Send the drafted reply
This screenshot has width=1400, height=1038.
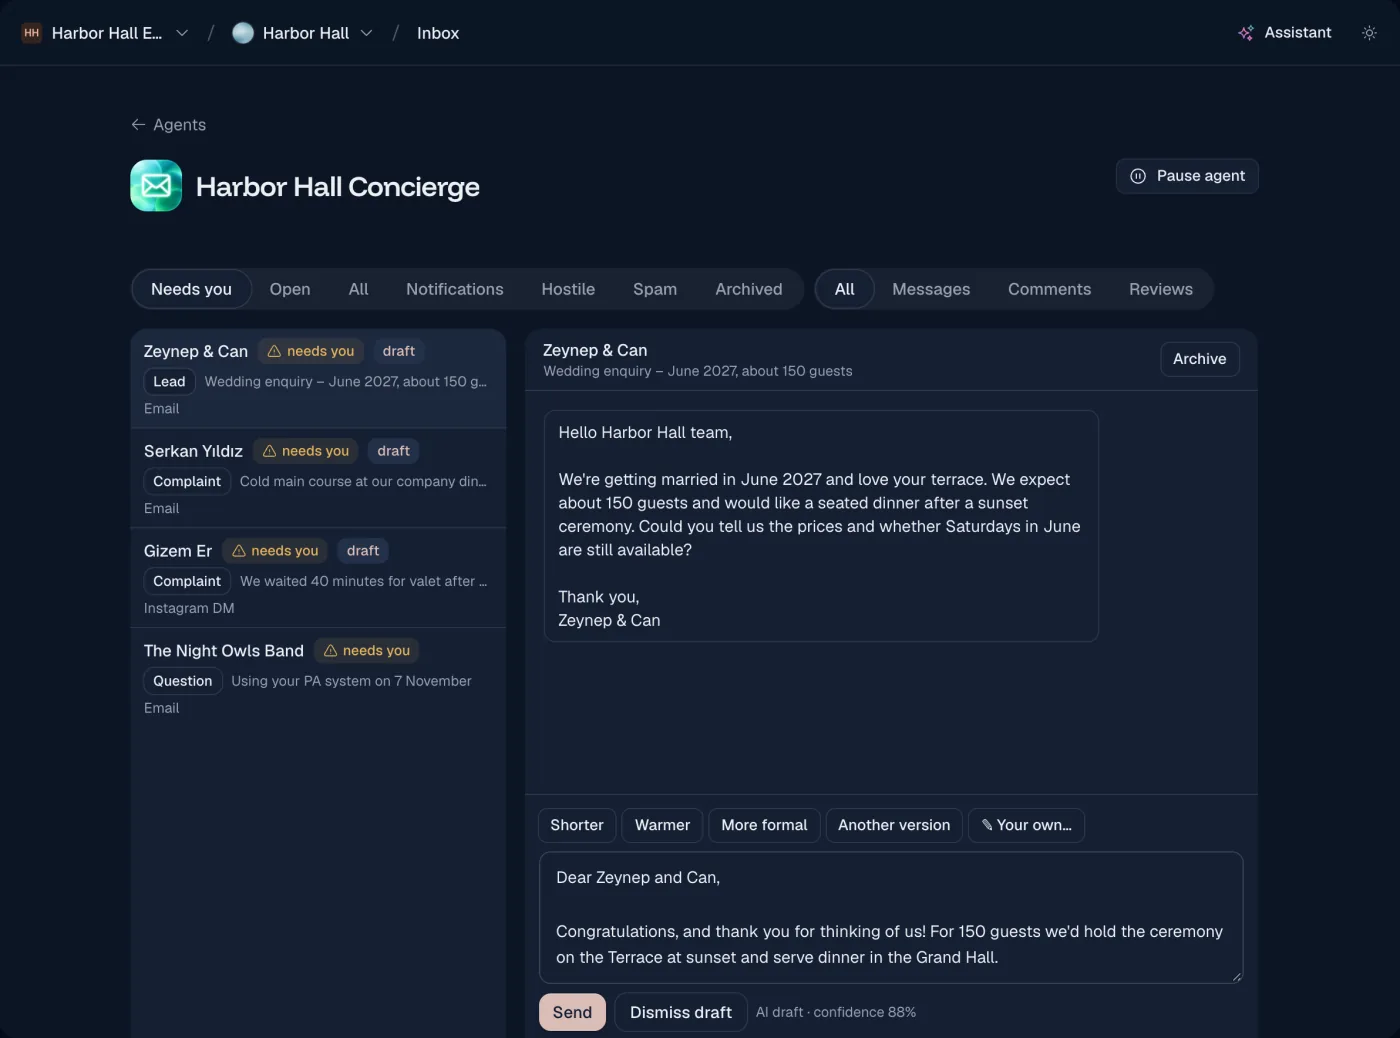(x=572, y=1012)
